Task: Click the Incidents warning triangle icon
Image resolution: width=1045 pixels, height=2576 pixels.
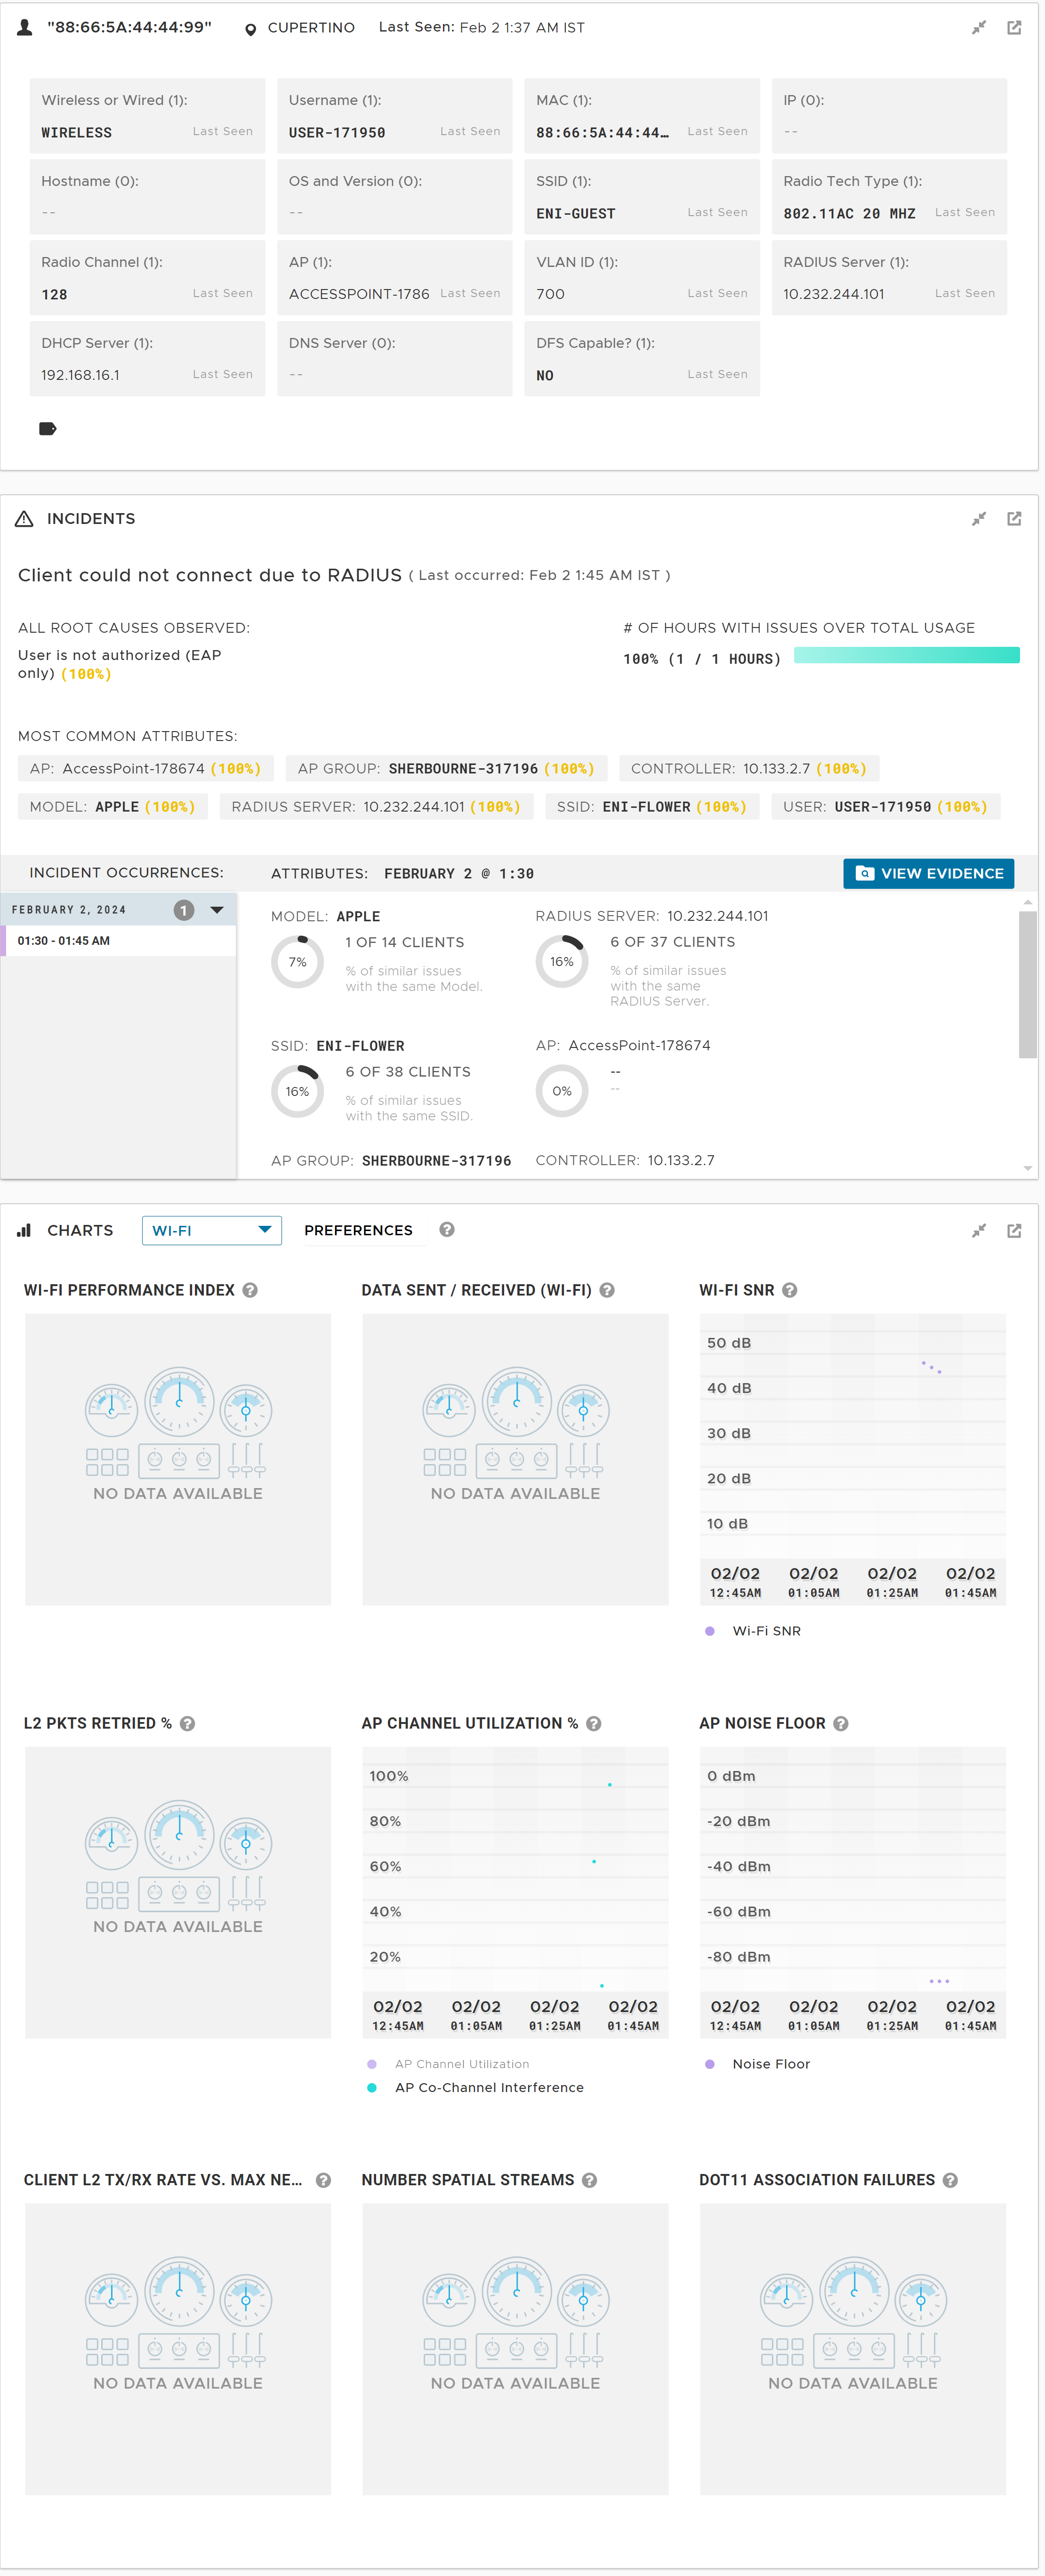Action: click(x=25, y=519)
